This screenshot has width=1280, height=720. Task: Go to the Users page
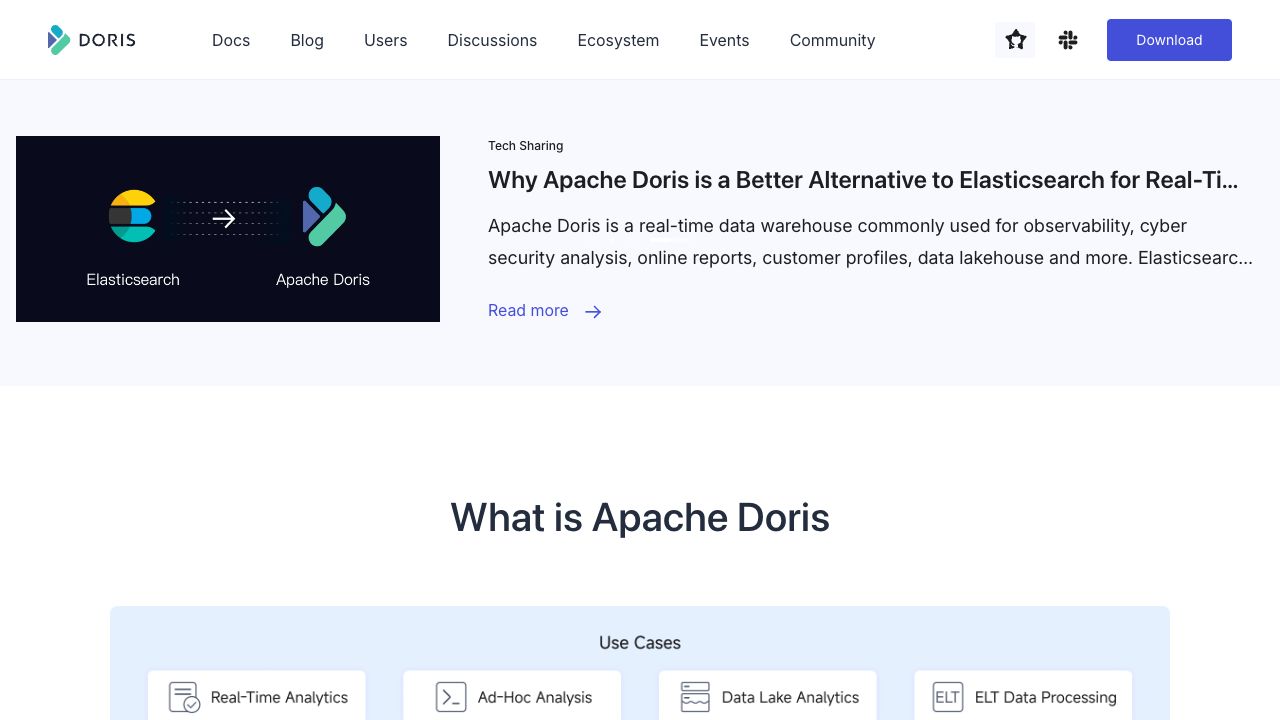click(386, 40)
